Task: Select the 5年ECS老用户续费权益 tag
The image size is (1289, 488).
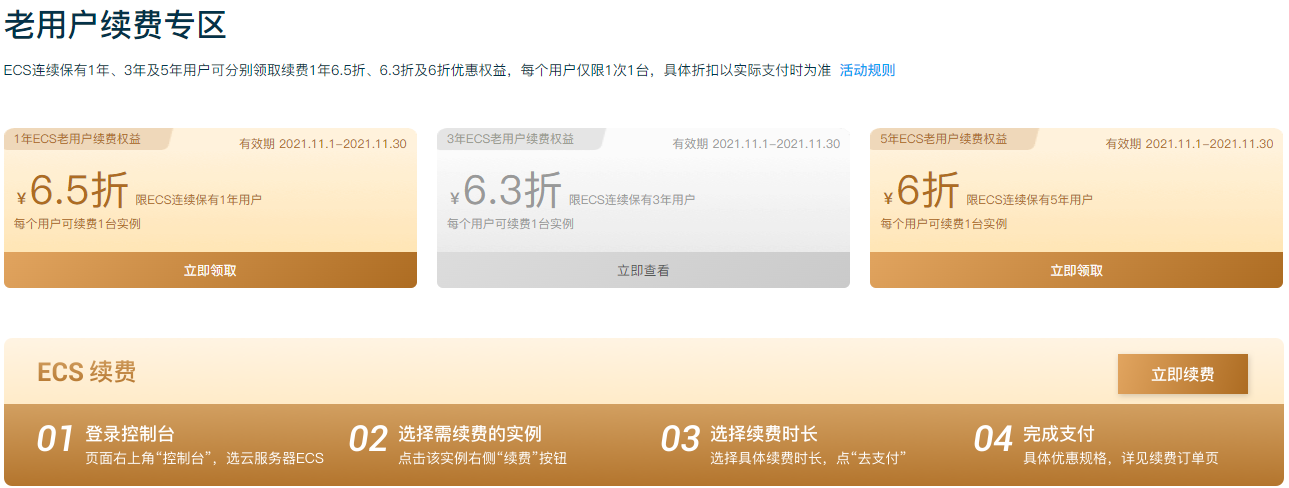Action: point(943,140)
